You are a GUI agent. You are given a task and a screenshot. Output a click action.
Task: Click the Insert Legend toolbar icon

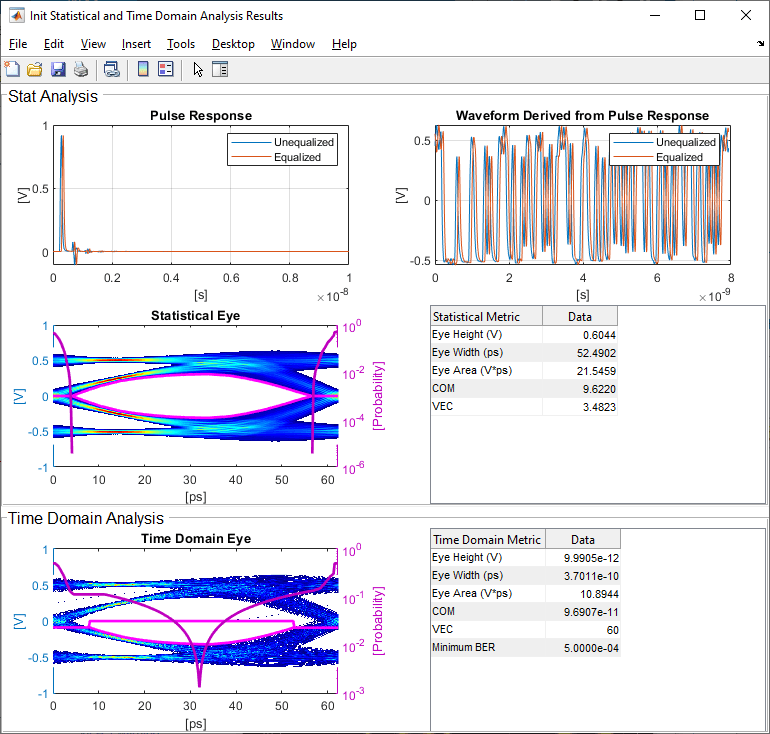click(x=166, y=69)
